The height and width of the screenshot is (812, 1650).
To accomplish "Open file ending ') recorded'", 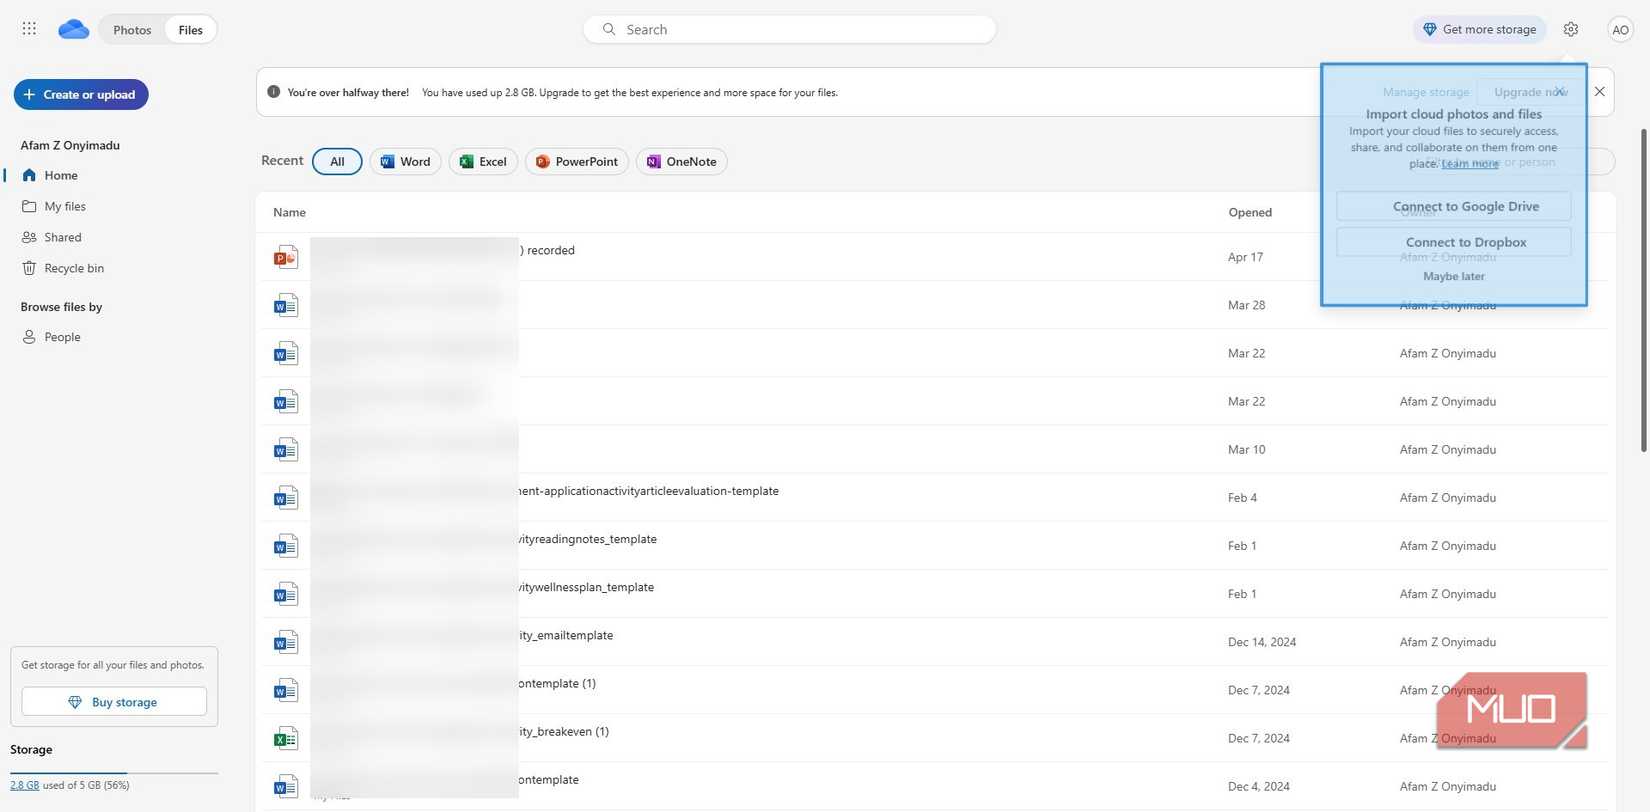I will point(547,250).
